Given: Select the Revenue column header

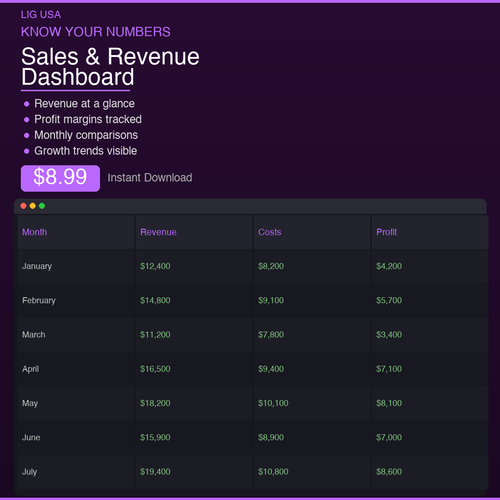Looking at the screenshot, I should pos(158,232).
